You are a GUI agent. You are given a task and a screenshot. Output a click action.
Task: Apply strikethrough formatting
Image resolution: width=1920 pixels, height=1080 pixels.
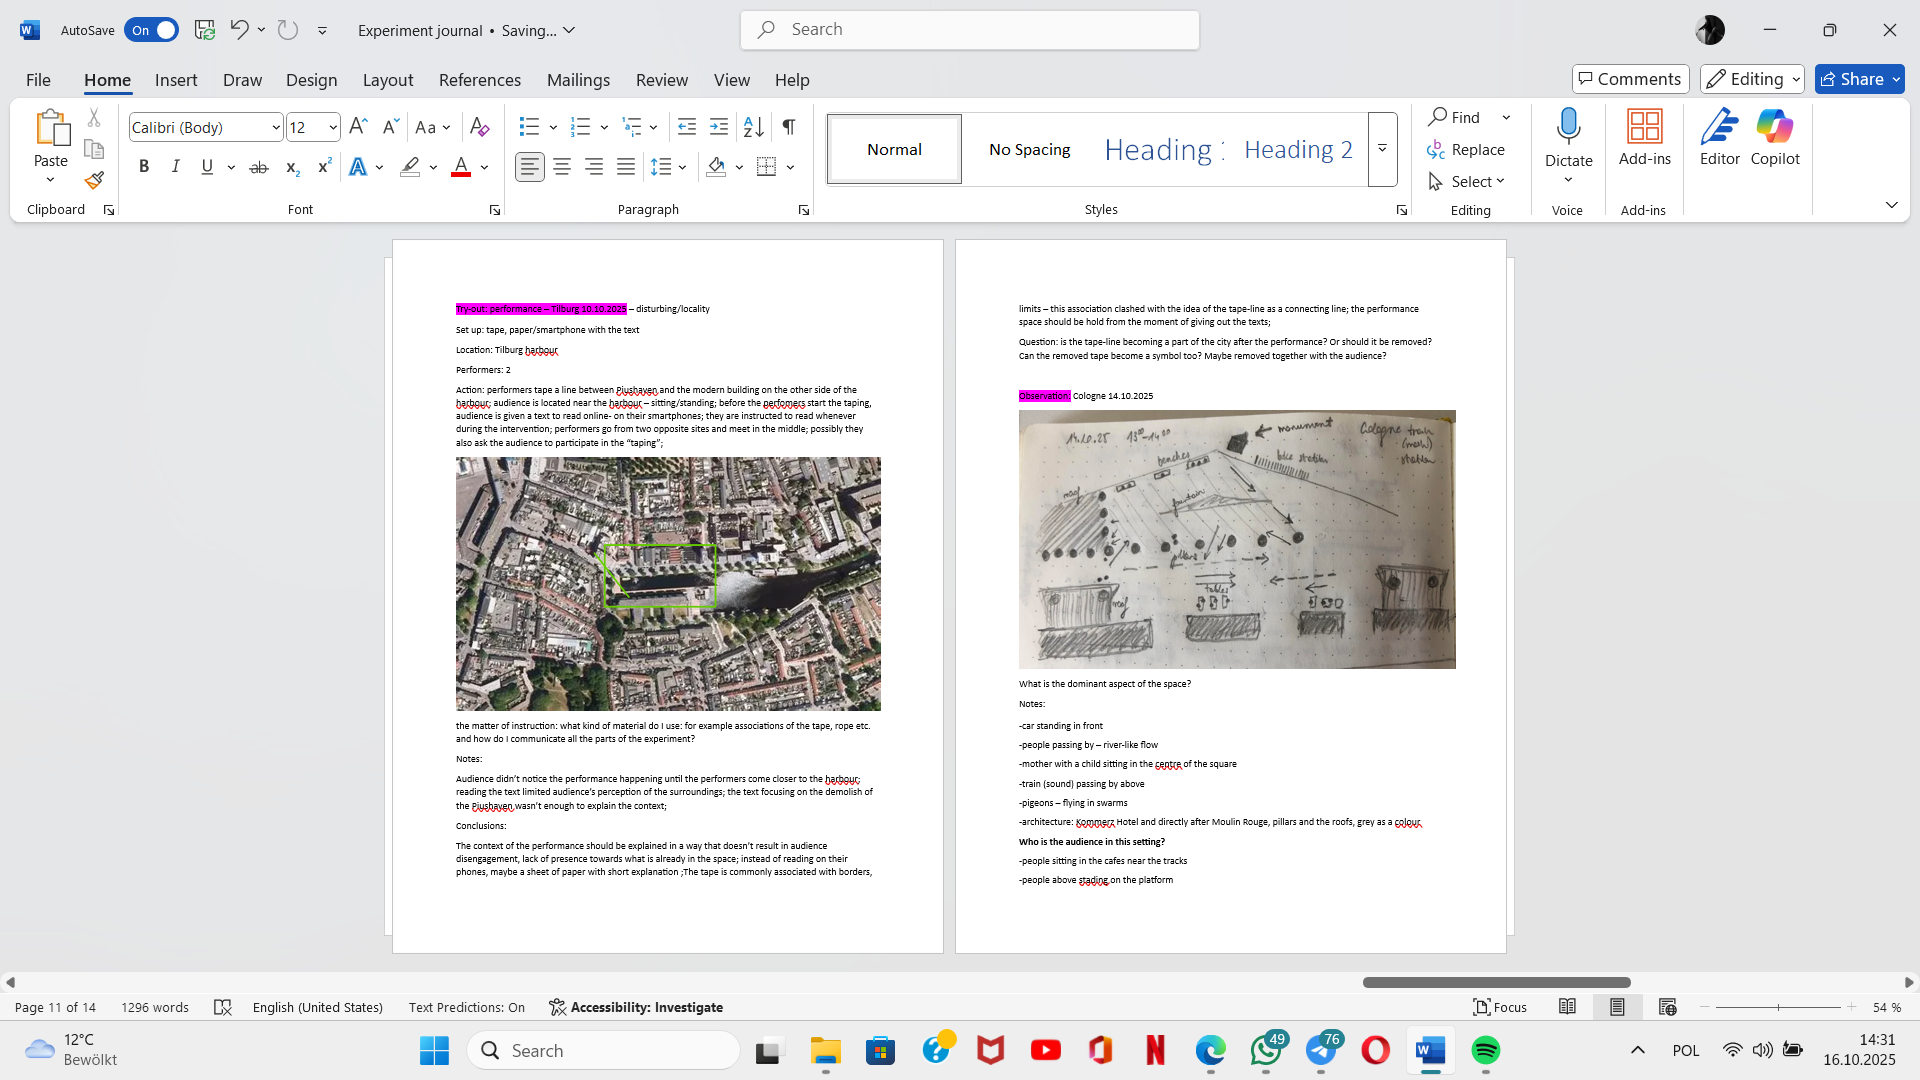coord(258,167)
